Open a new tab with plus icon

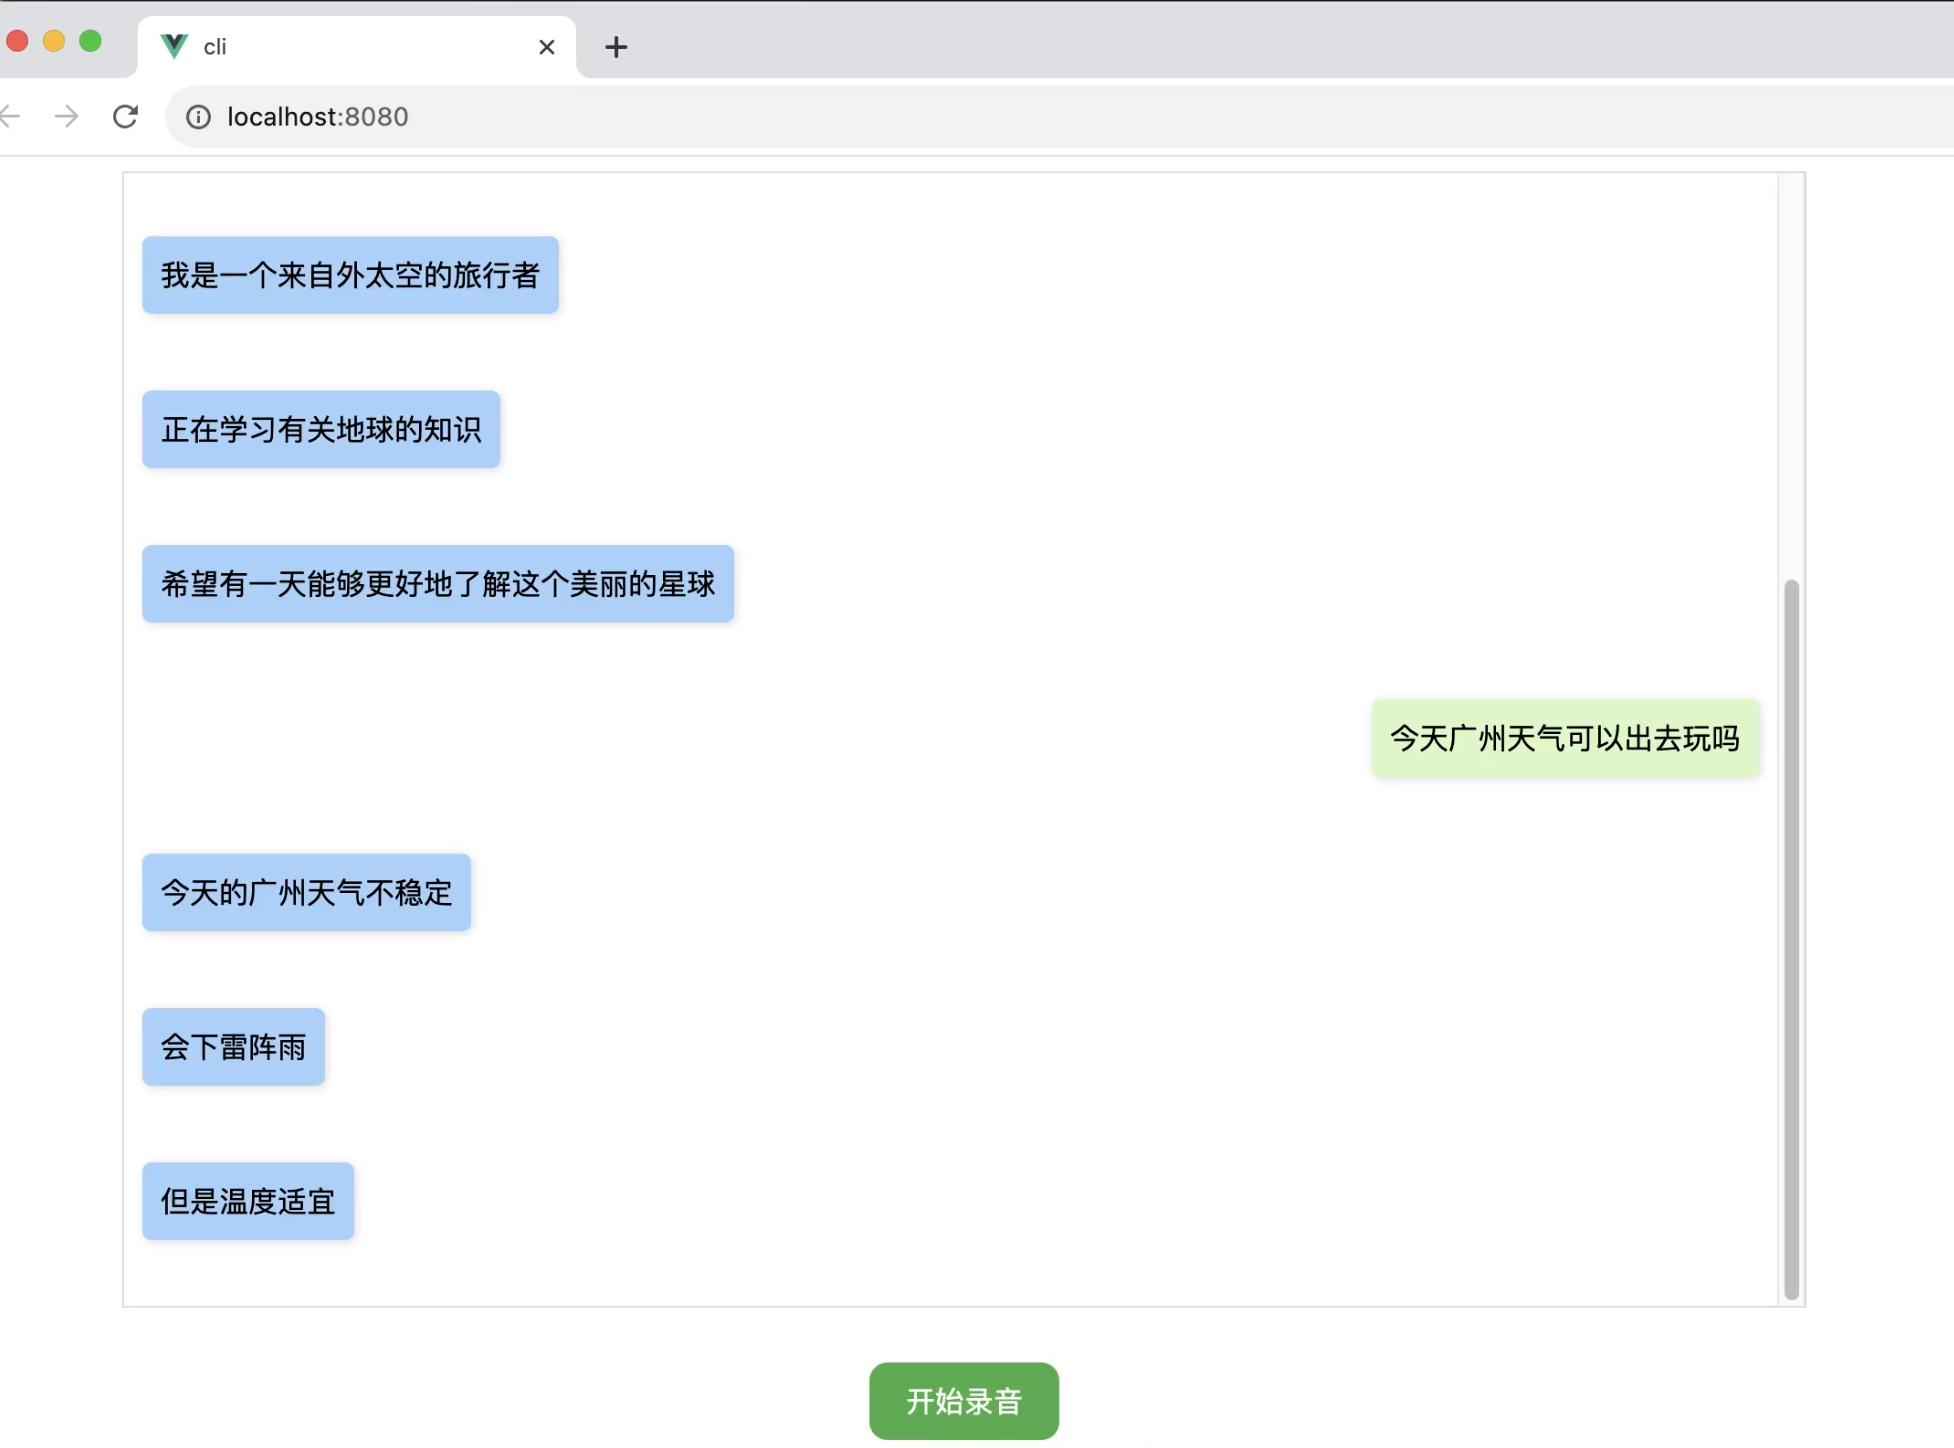616,47
